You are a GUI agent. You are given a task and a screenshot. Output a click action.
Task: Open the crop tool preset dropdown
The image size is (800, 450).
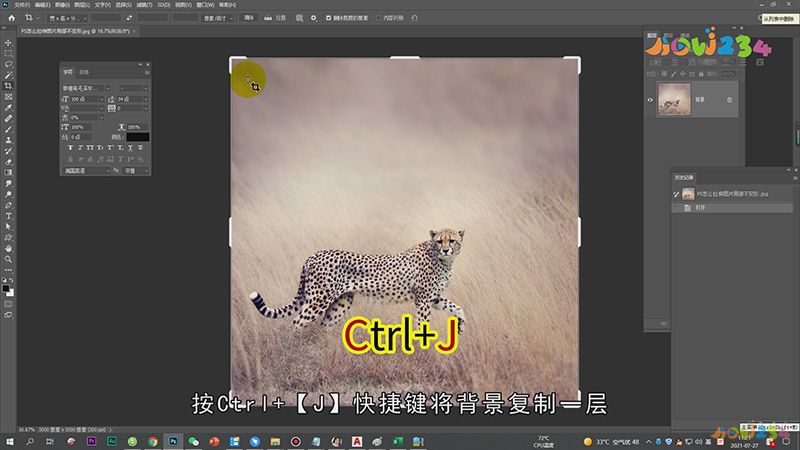33,18
